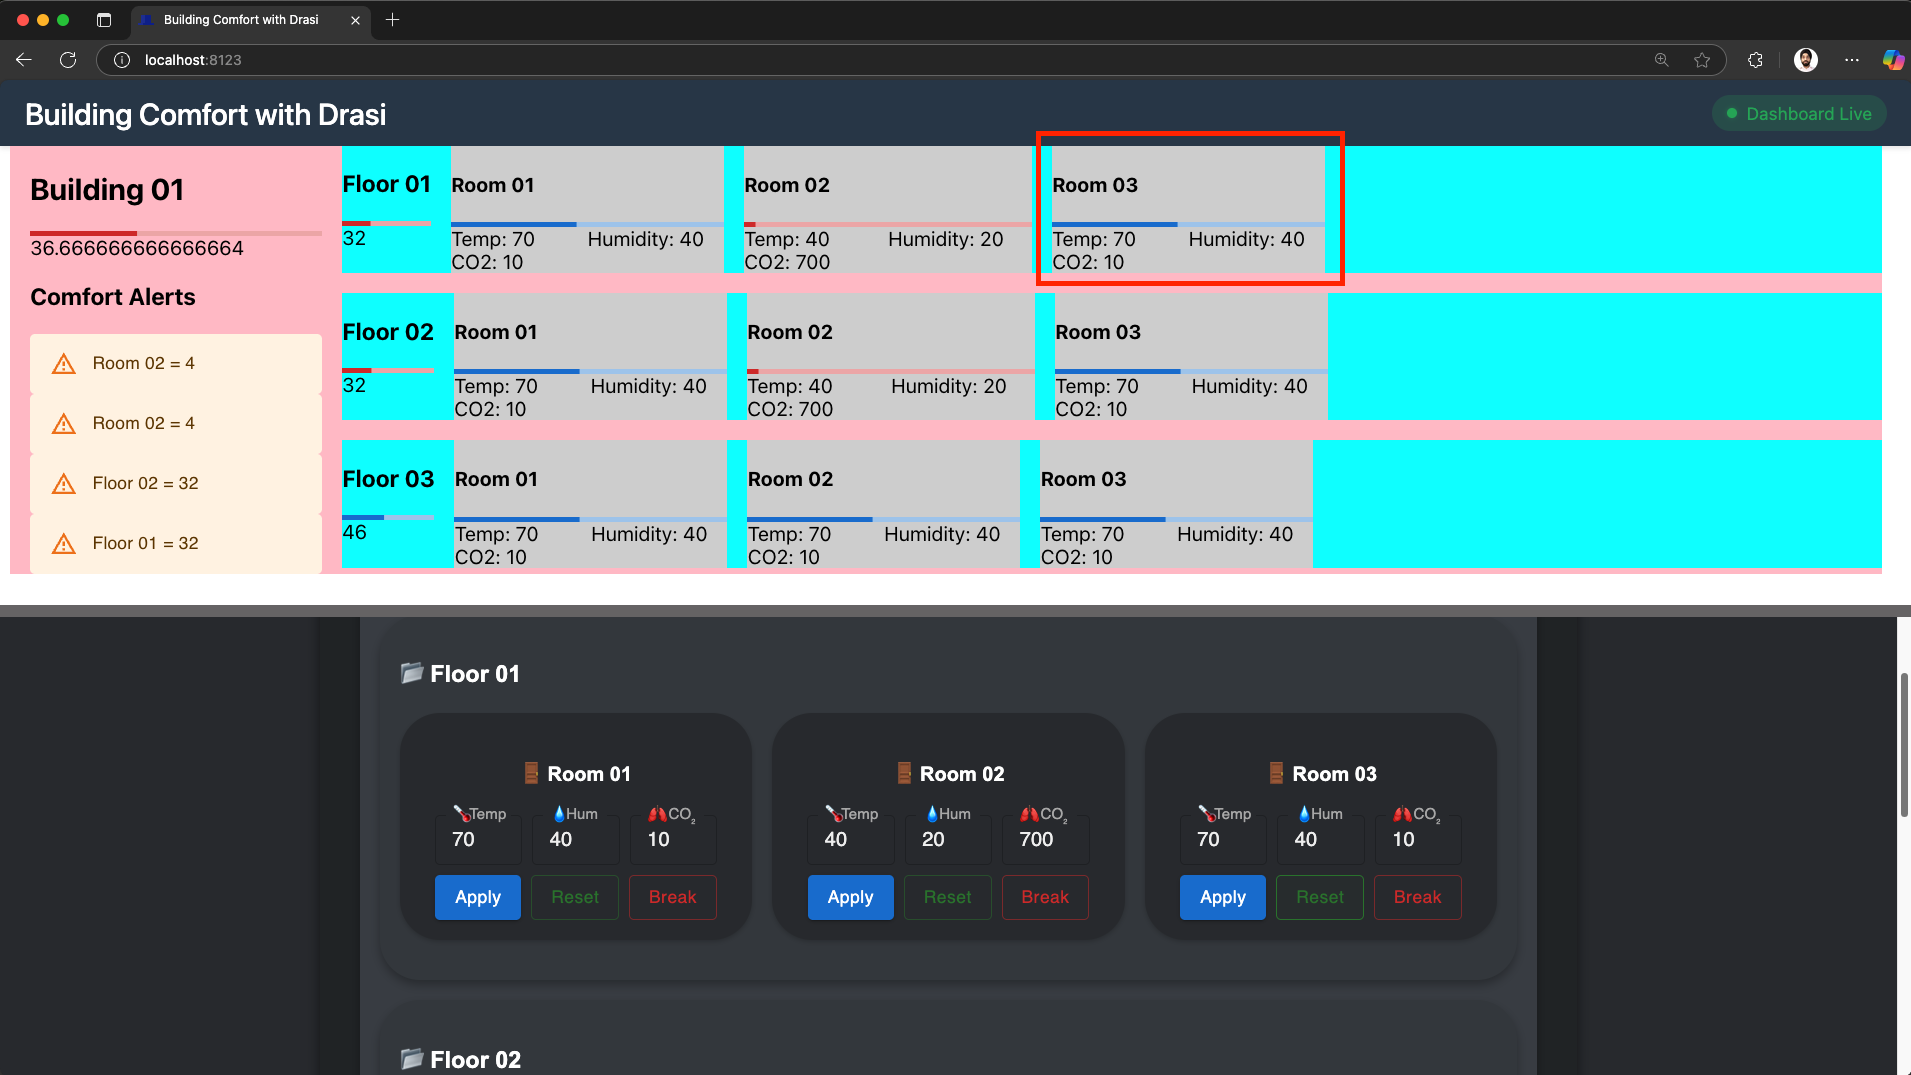Click the folder icon beside Floor 01 heading
The image size is (1911, 1075).
pyautogui.click(x=412, y=673)
